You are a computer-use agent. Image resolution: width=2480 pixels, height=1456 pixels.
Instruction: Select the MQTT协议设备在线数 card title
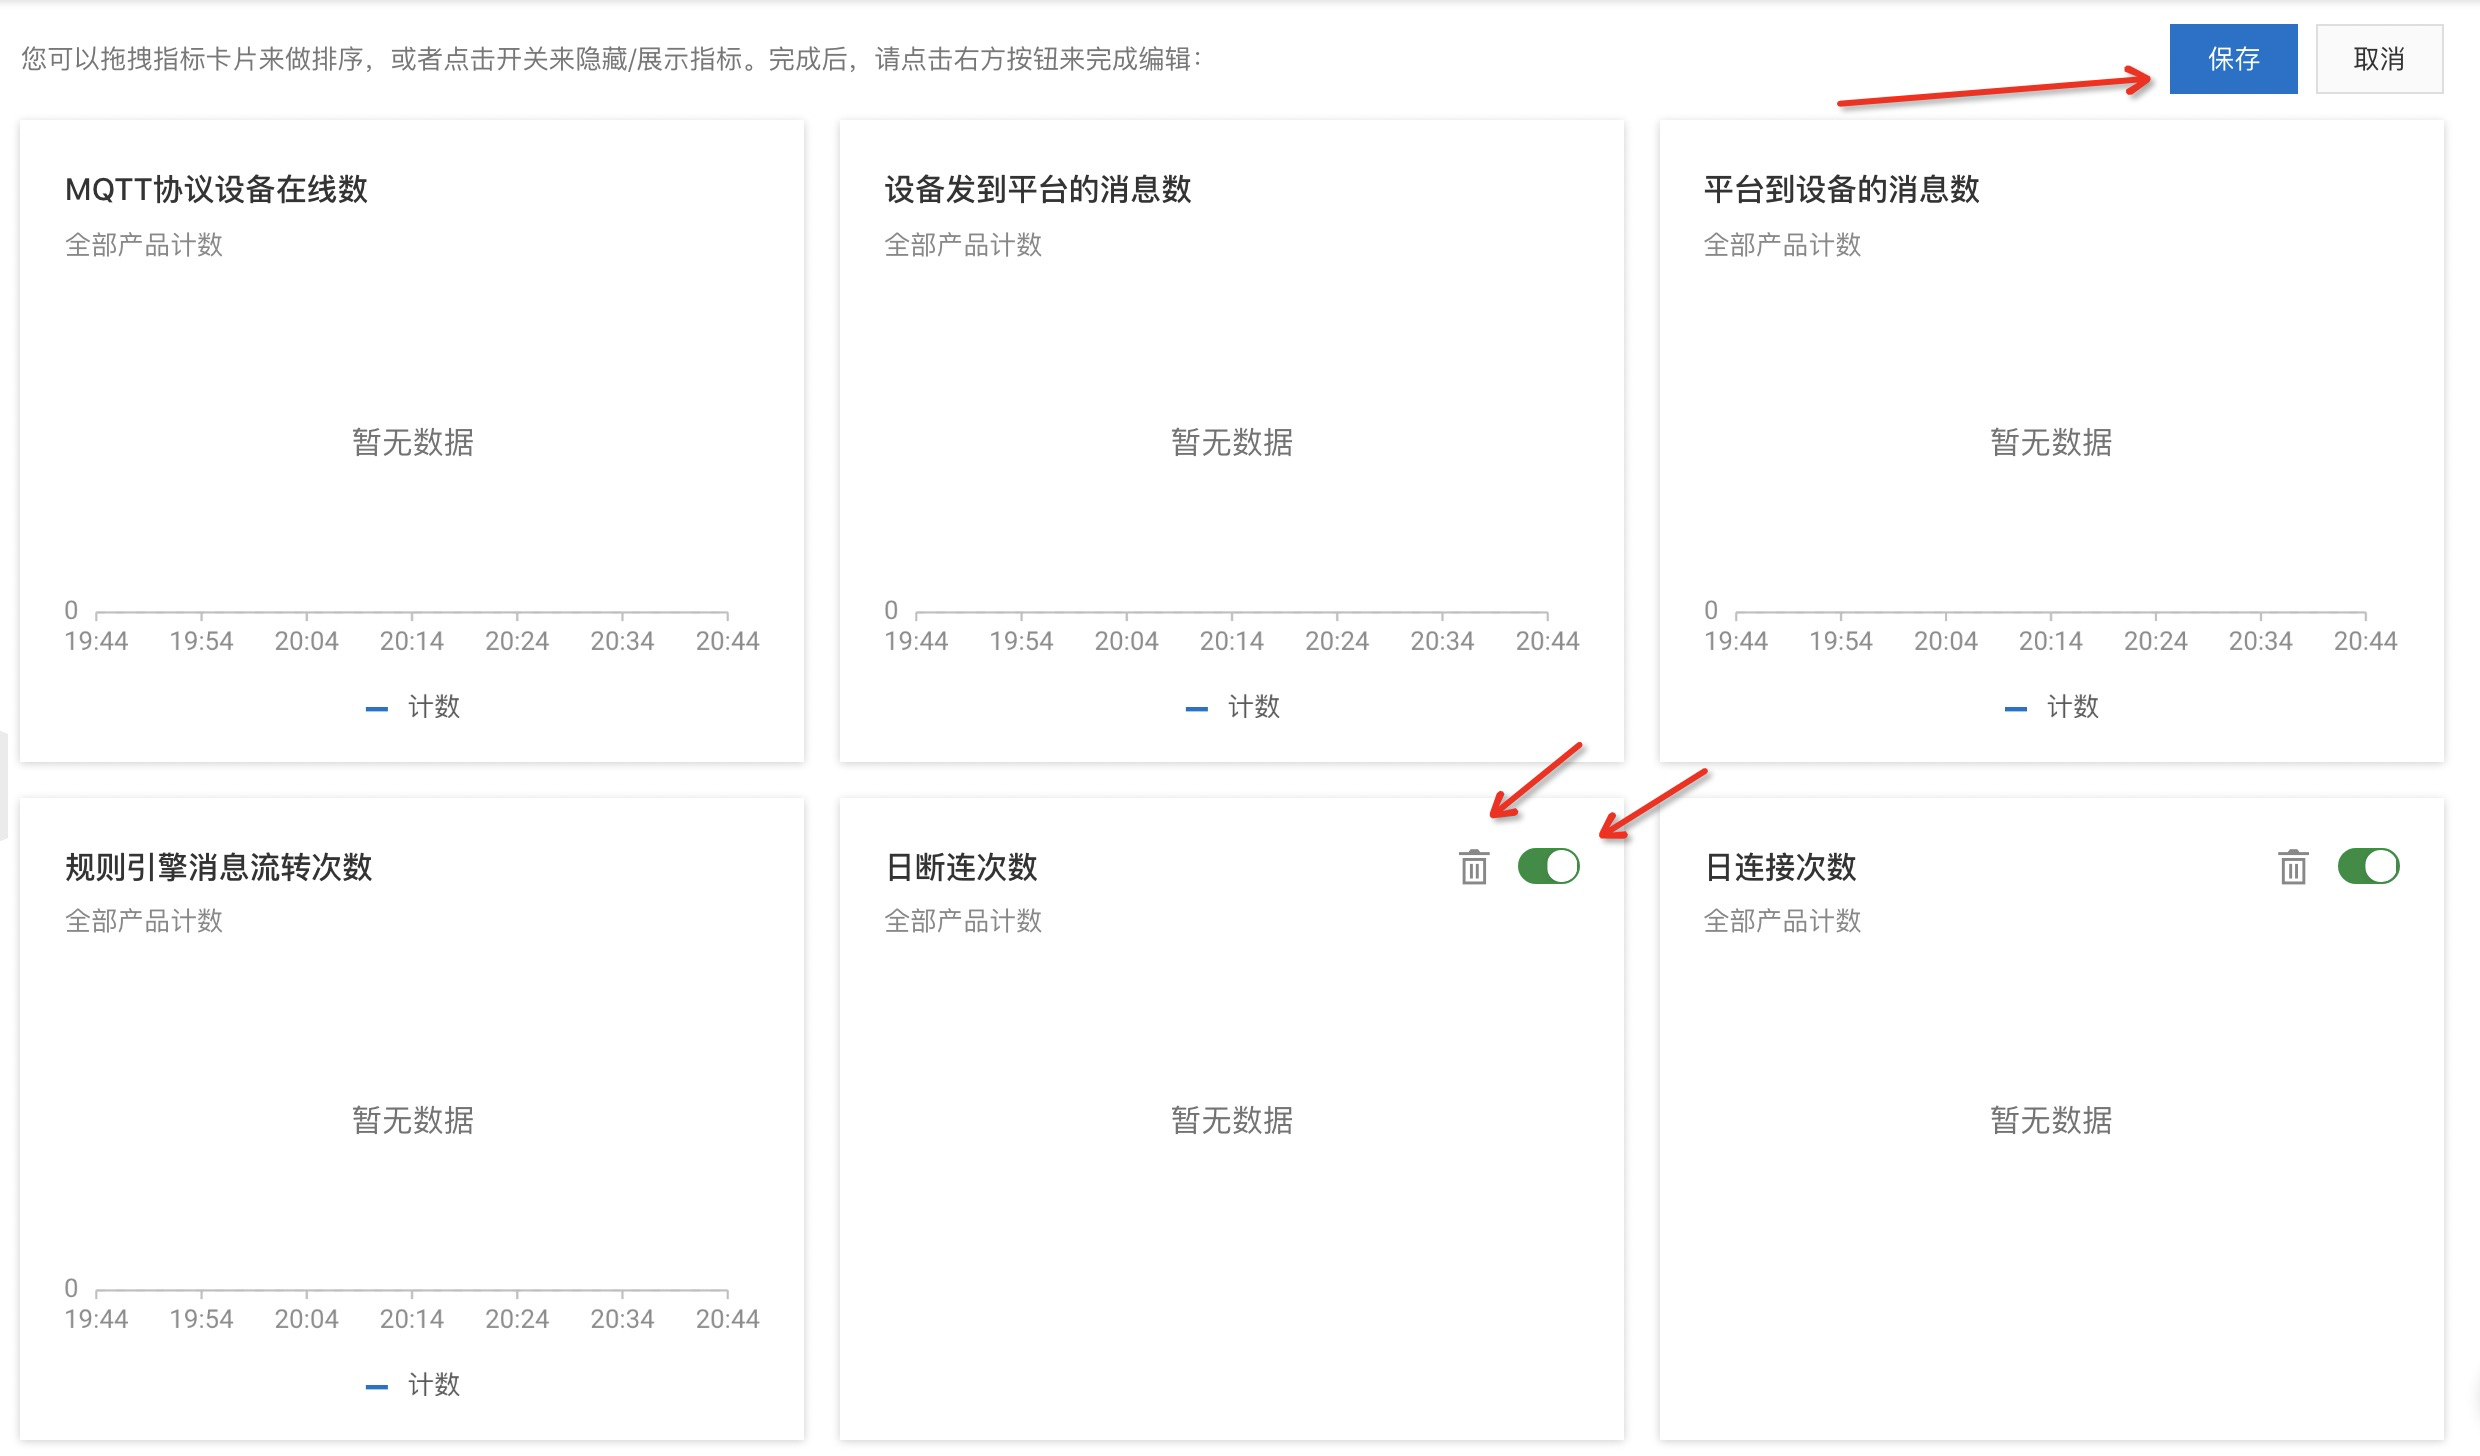coord(216,189)
